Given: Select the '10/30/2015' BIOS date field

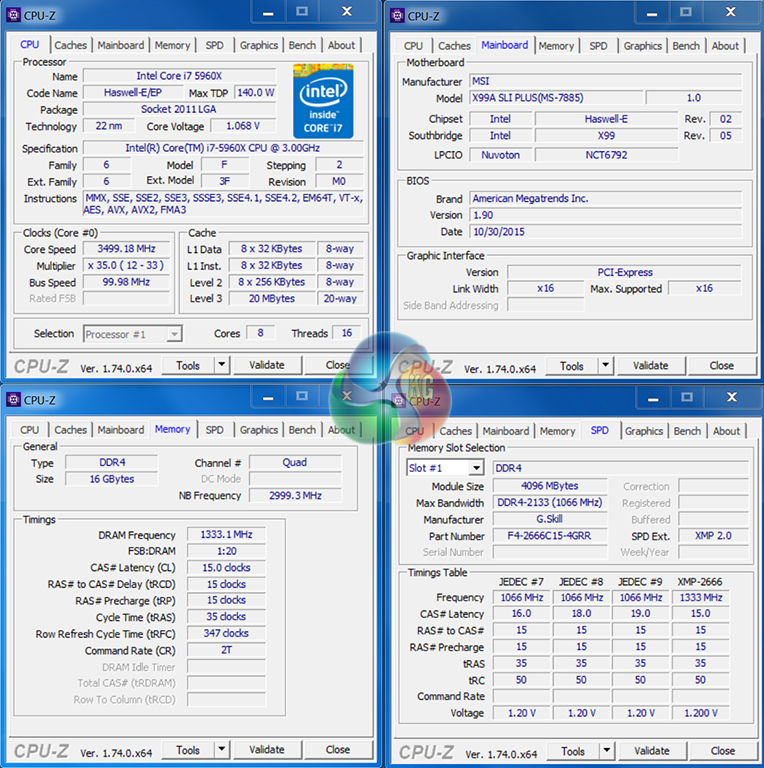Looking at the screenshot, I should pyautogui.click(x=606, y=232).
